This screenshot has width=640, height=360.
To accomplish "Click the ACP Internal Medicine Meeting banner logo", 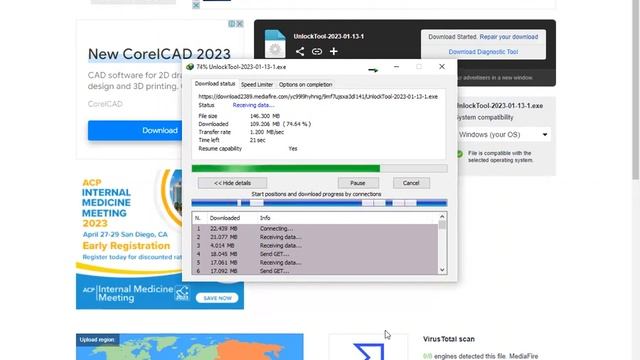I will tap(136, 293).
